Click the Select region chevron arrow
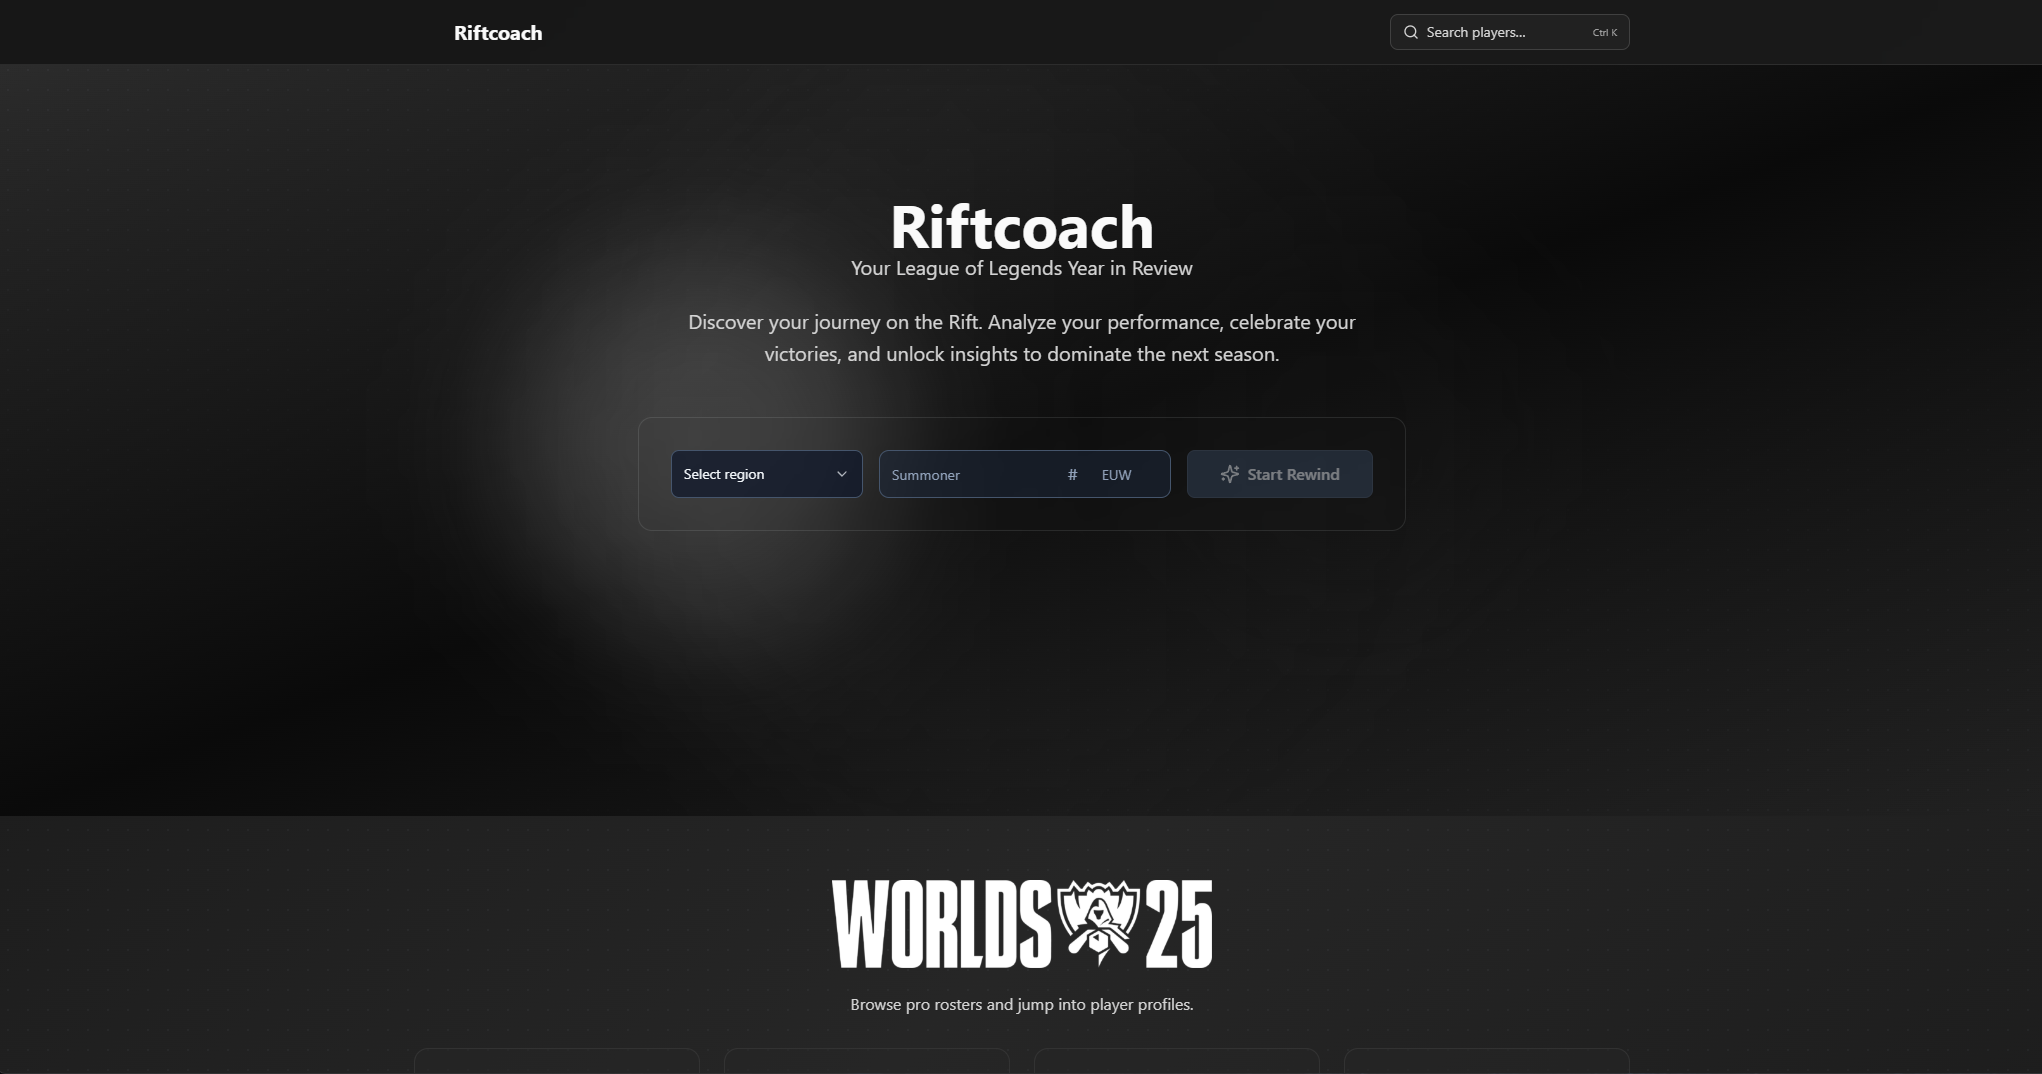Viewport: 2042px width, 1074px height. click(841, 474)
